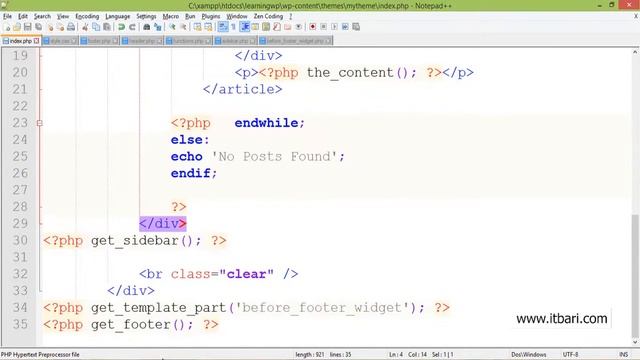
Task: Close the before_footer_widget.php tab
Action: tap(329, 41)
